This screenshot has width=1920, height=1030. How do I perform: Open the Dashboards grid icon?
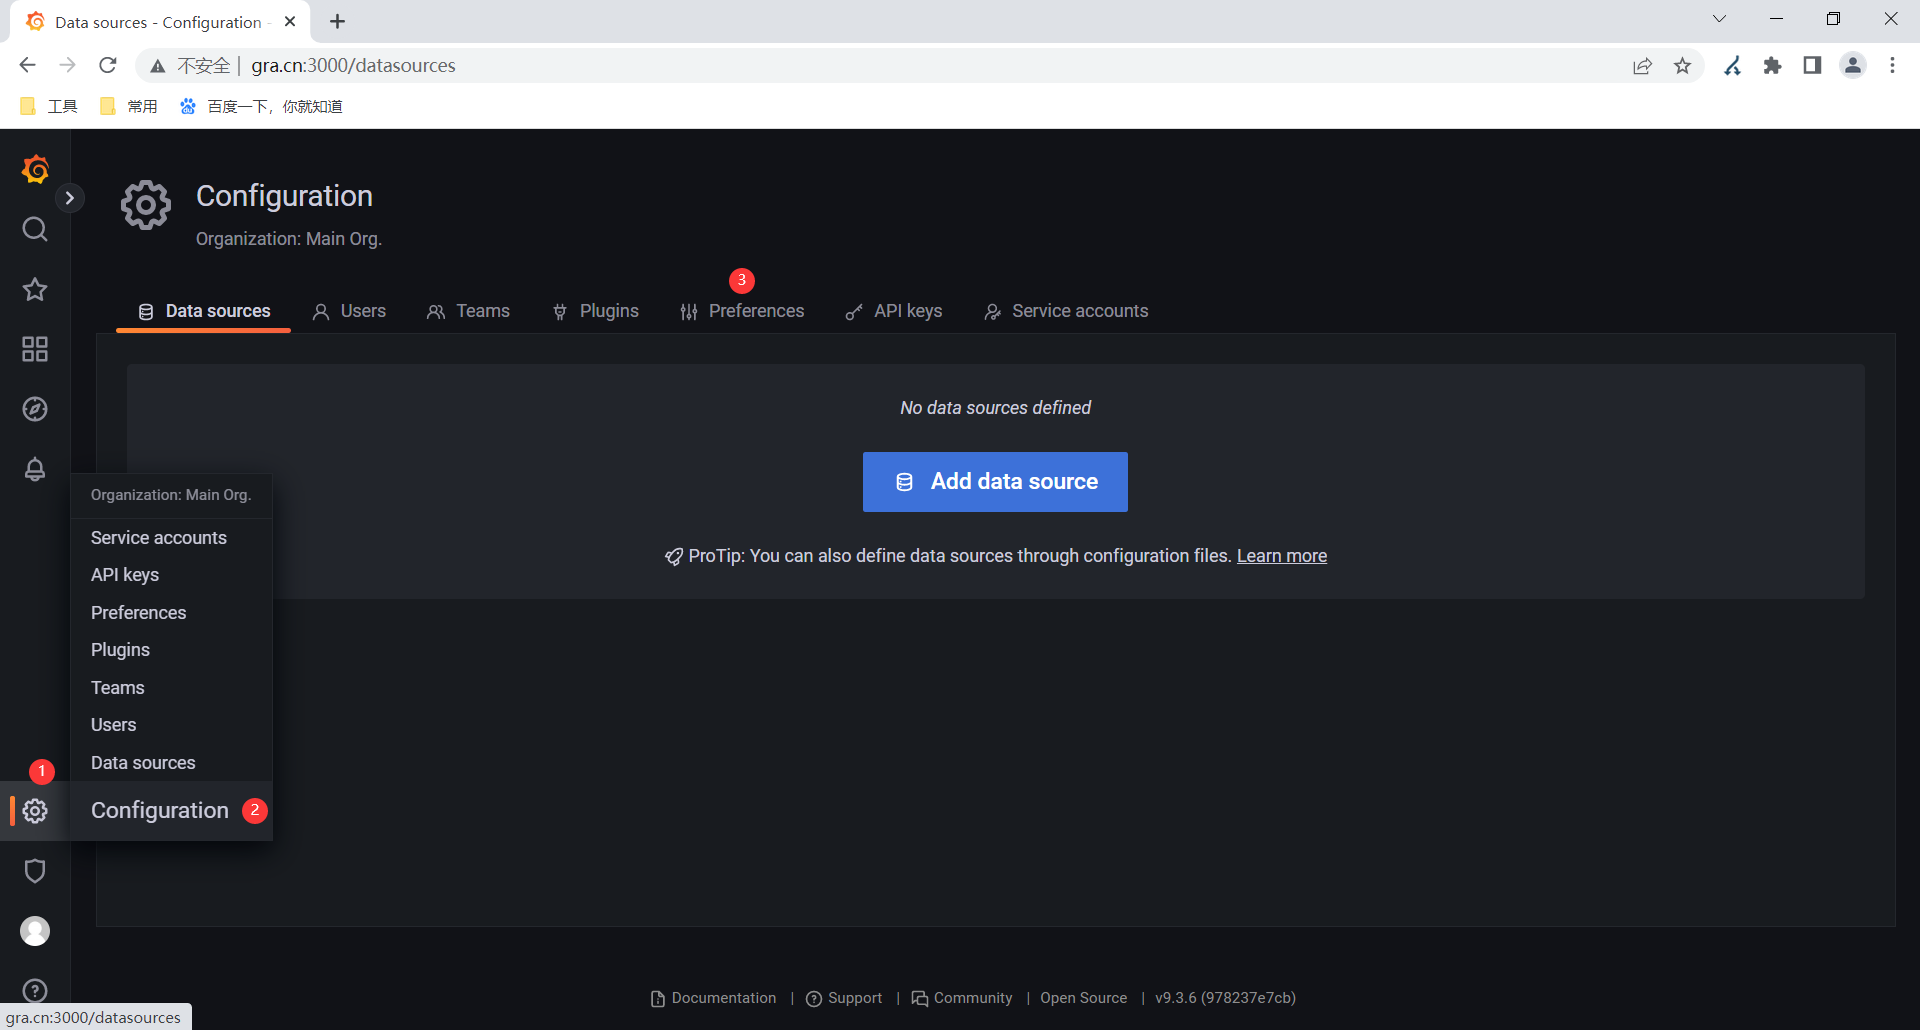(x=35, y=349)
